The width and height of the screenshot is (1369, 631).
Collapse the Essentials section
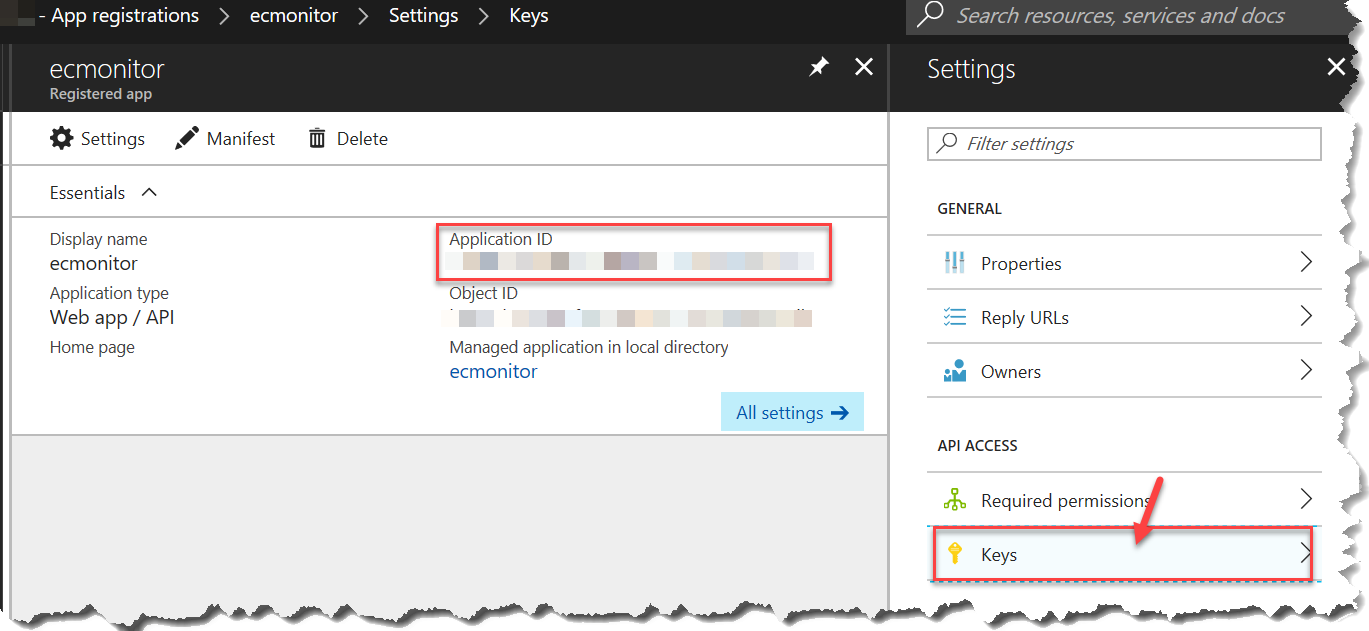pos(149,192)
